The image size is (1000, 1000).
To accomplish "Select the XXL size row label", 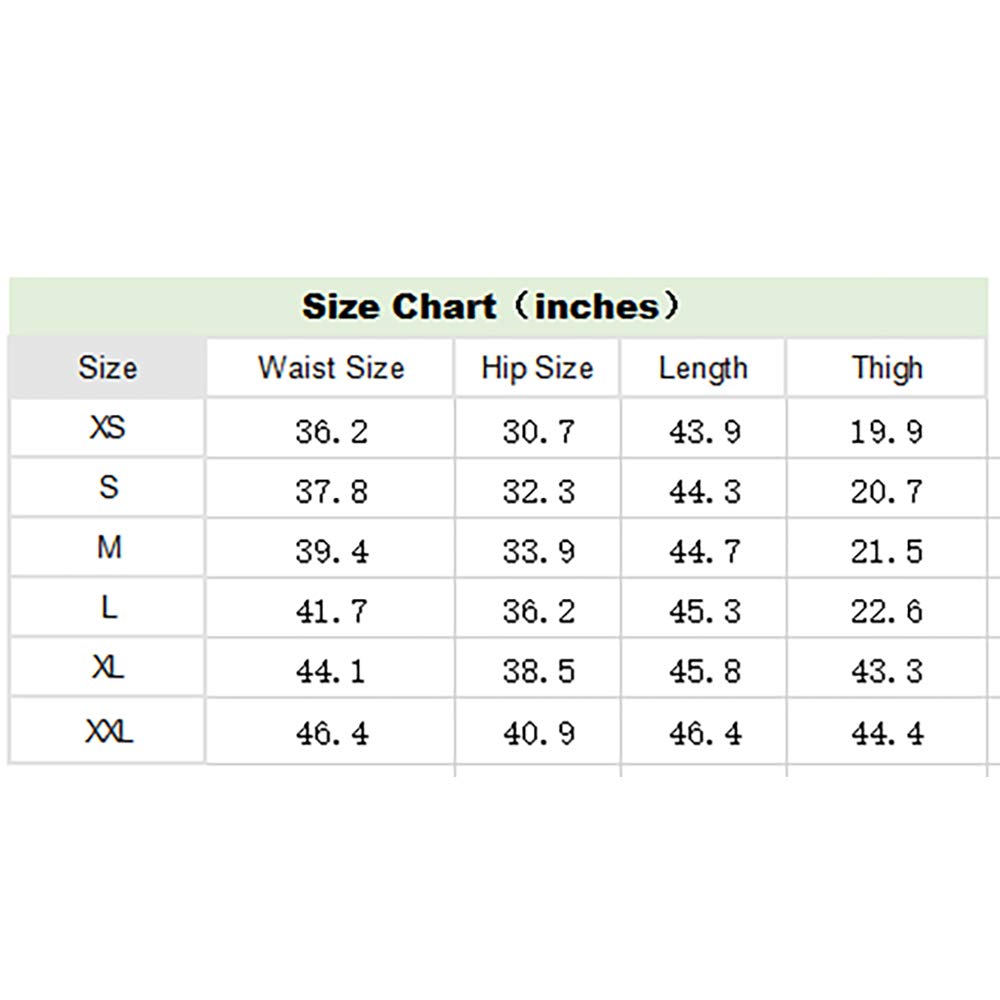I will [x=108, y=733].
